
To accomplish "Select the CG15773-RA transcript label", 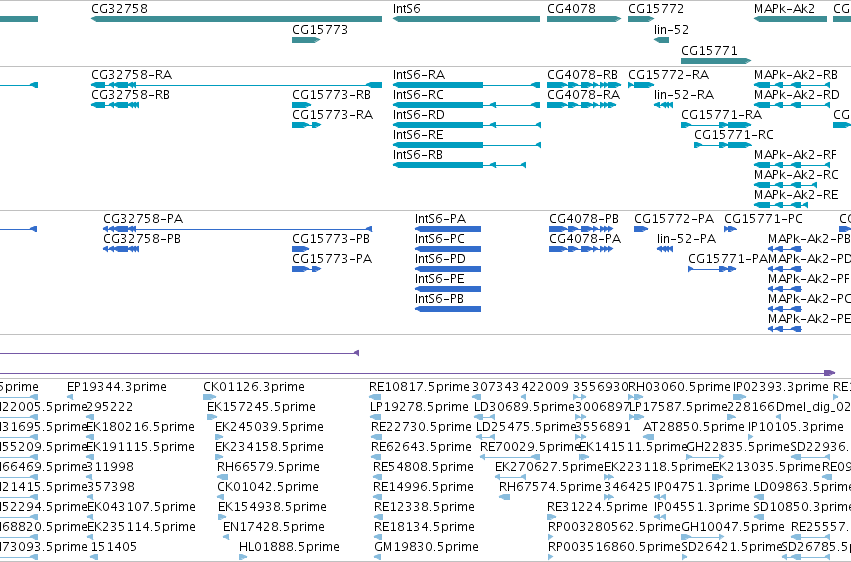I will [x=332, y=115].
